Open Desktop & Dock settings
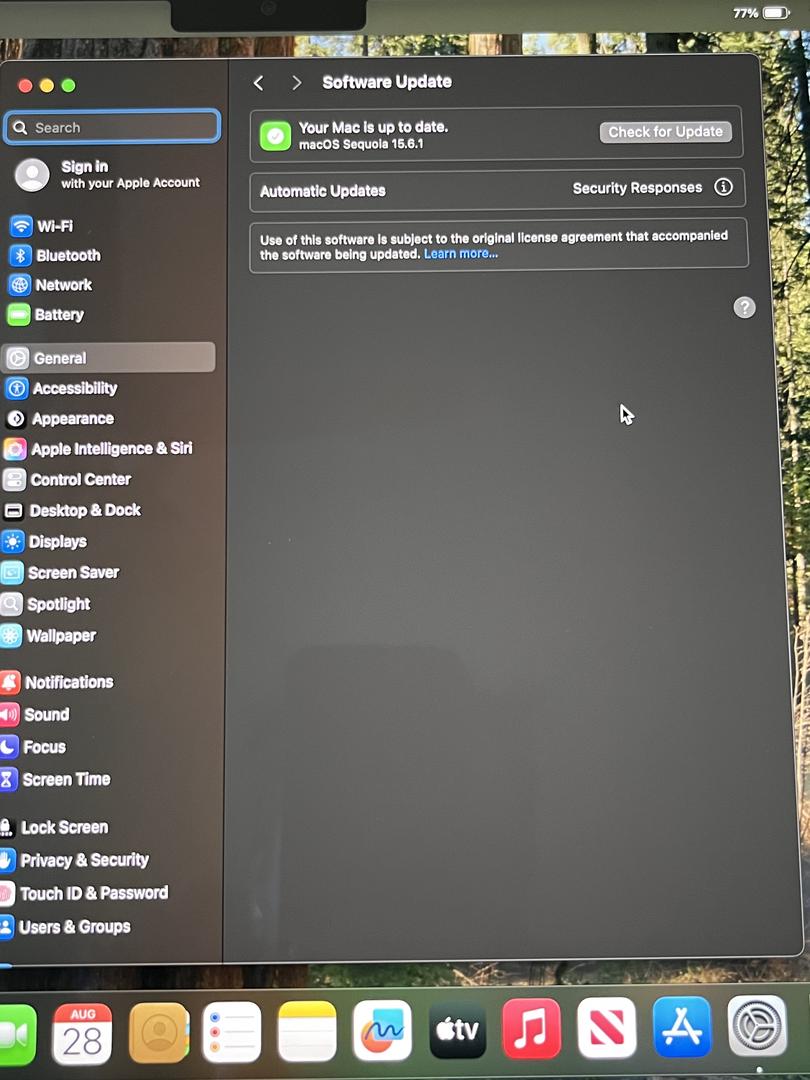This screenshot has width=810, height=1080. point(72,510)
